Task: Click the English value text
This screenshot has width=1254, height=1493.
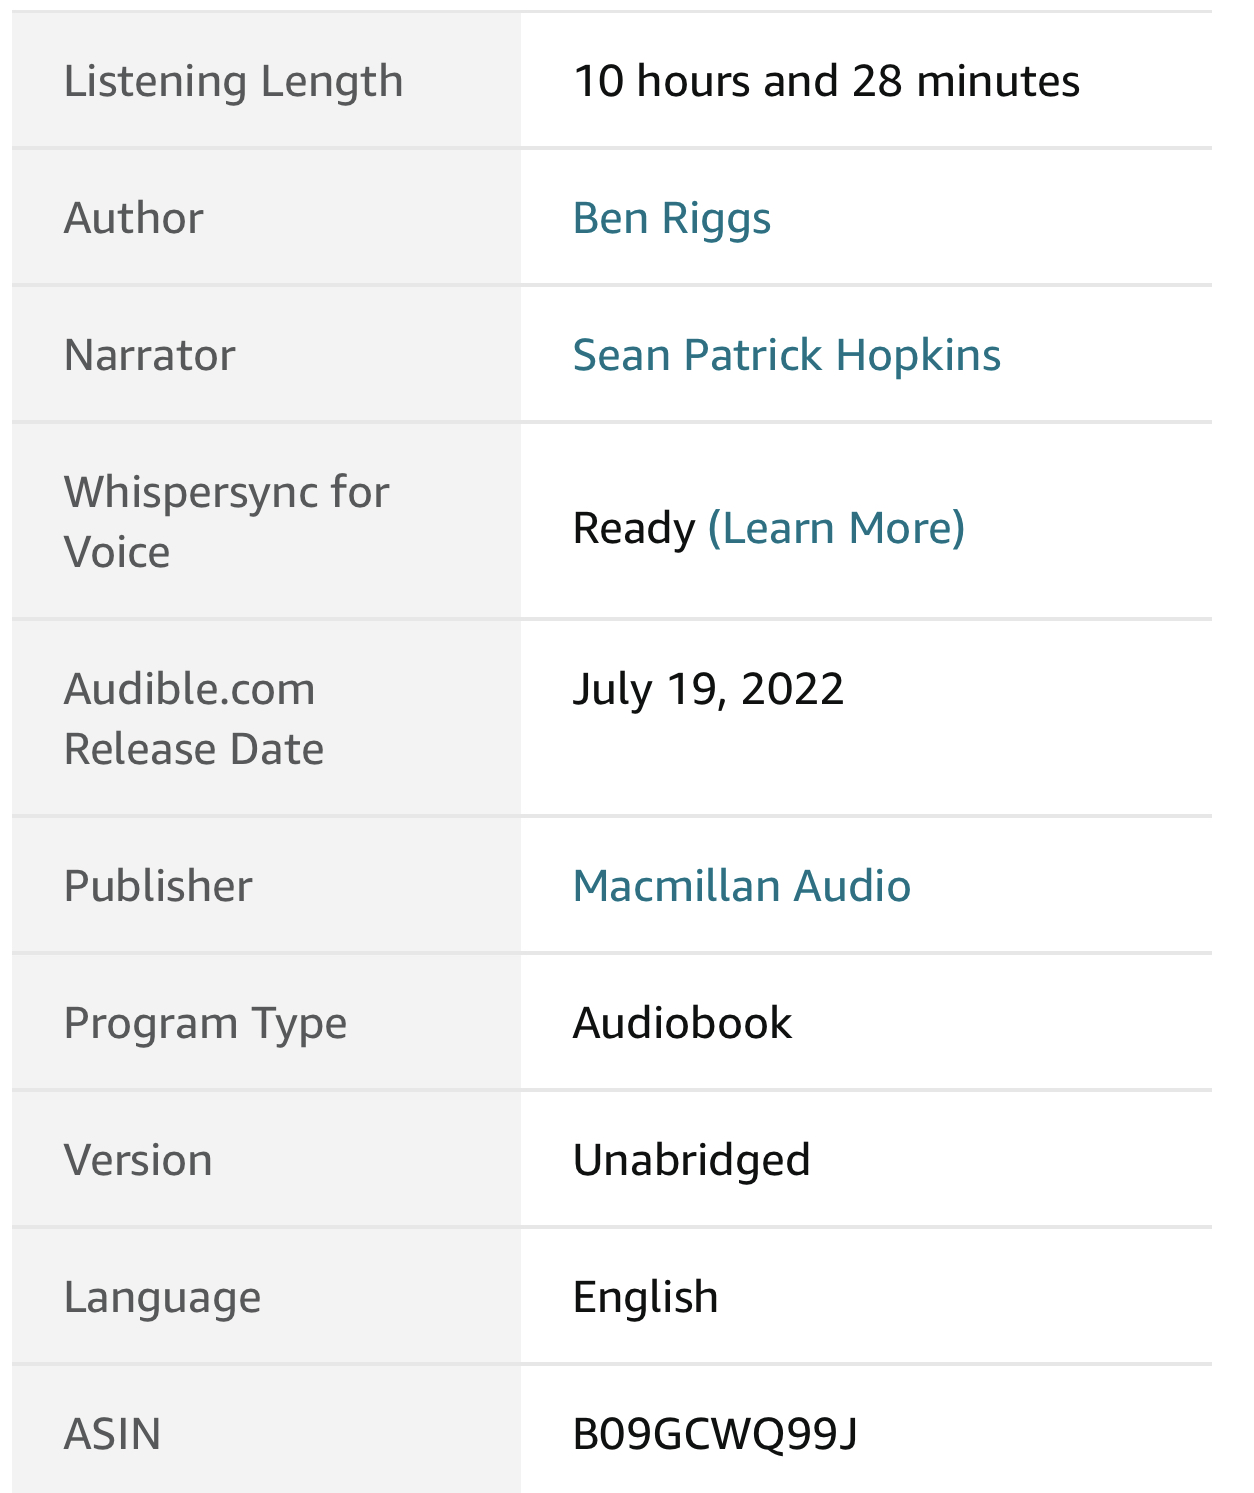Action: [645, 1297]
